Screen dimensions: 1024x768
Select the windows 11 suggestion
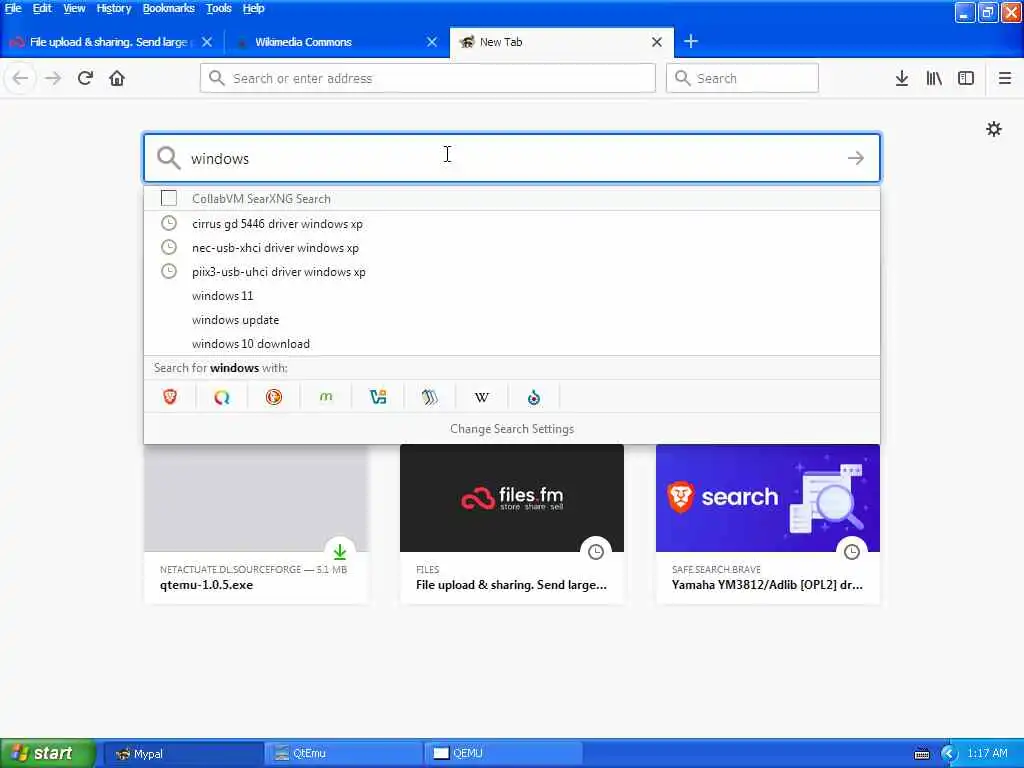511,296
